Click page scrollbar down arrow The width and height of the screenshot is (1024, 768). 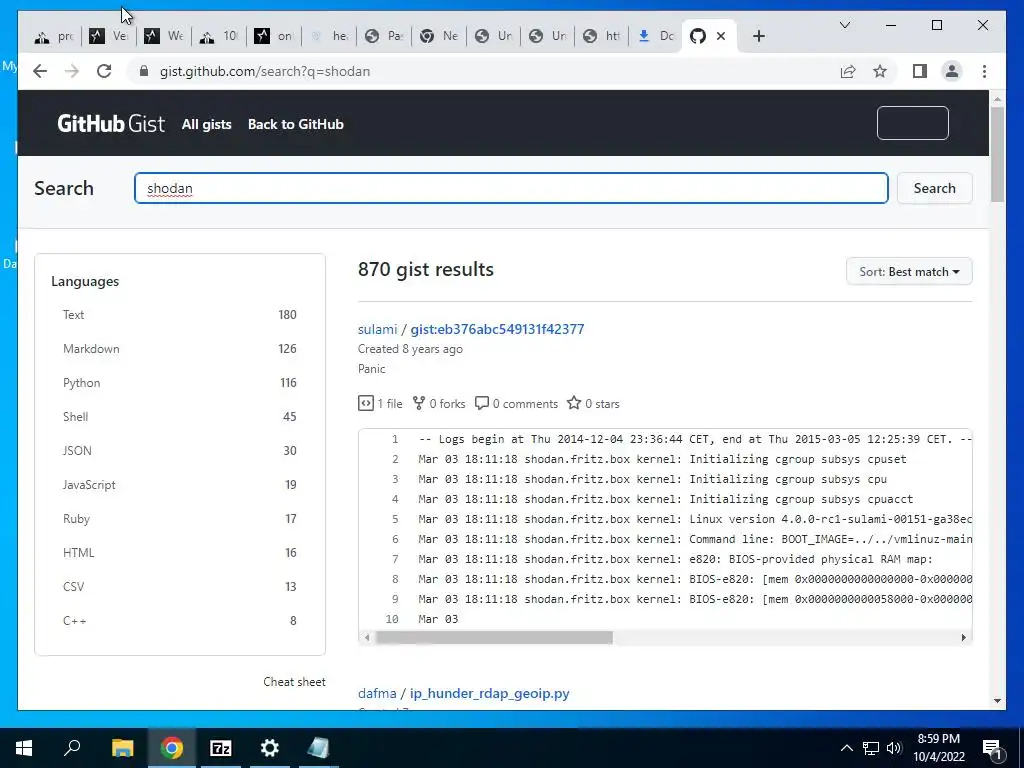tap(997, 701)
